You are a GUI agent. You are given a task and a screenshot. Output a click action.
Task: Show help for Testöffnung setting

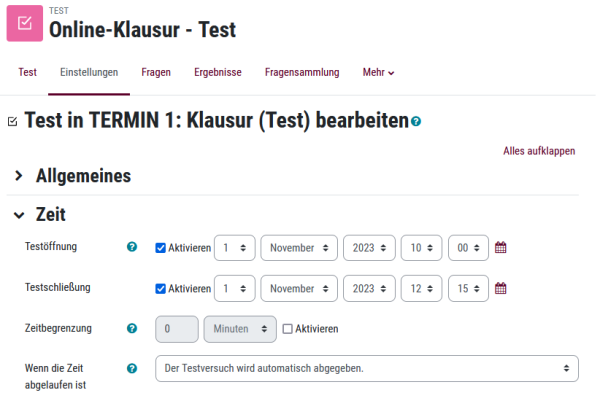point(132,247)
